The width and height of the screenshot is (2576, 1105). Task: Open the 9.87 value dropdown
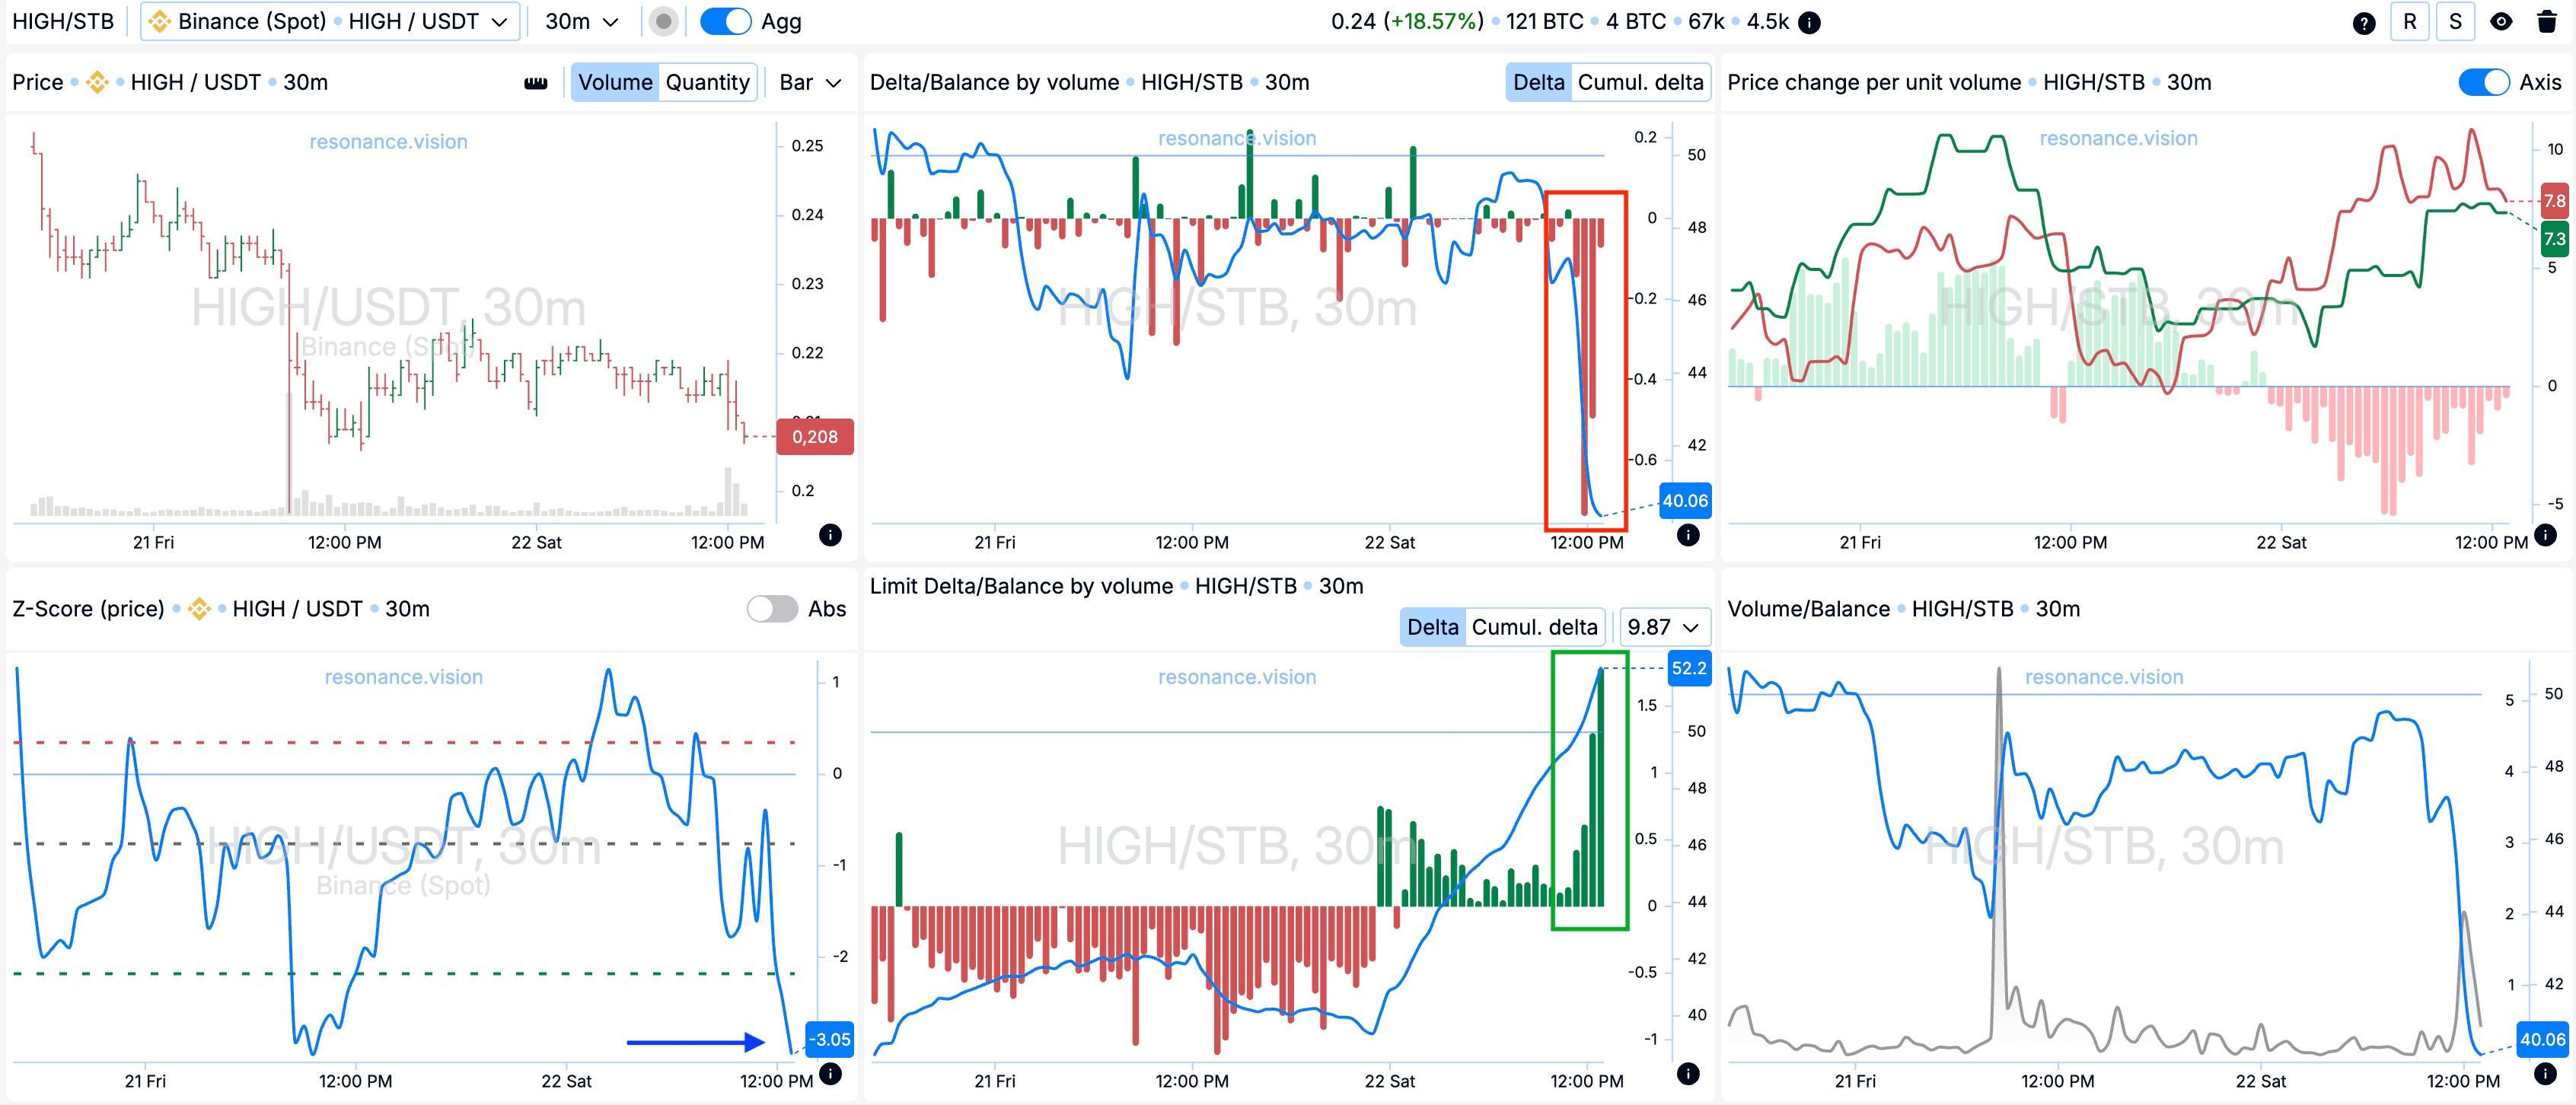point(1663,627)
